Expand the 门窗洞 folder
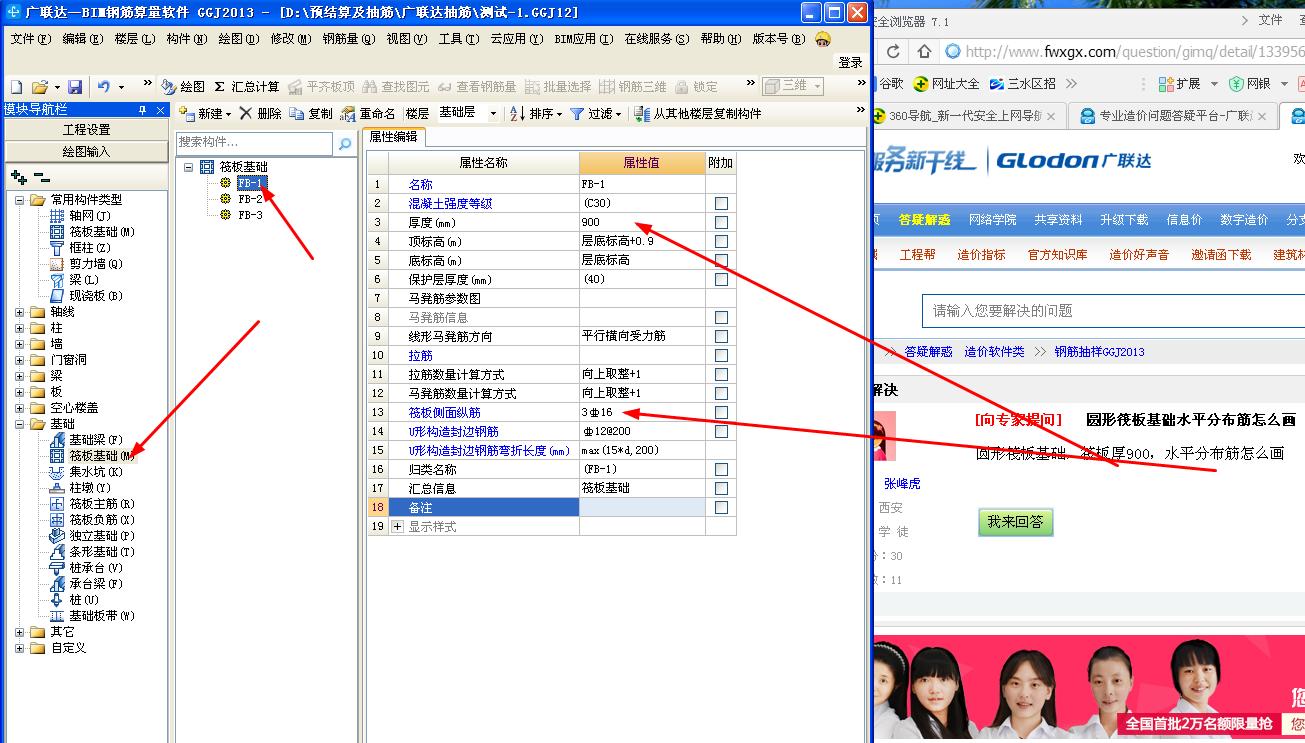The image size is (1305, 743). 20,360
